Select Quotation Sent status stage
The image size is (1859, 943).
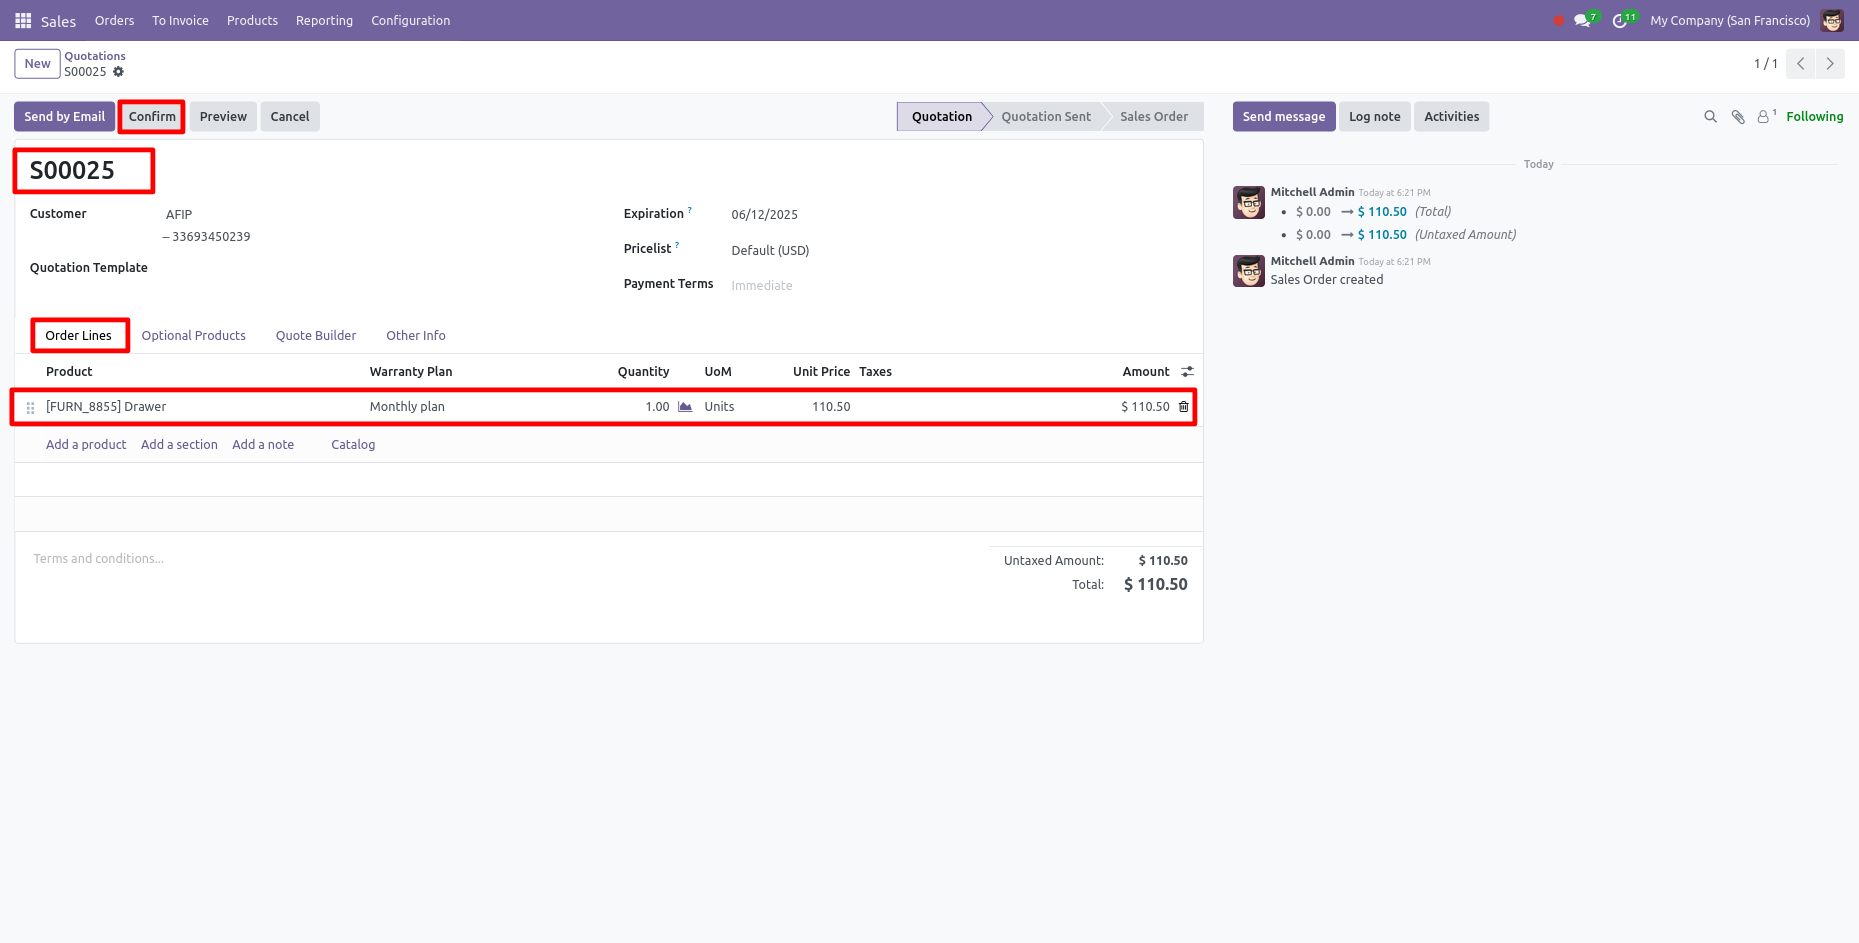click(x=1046, y=117)
